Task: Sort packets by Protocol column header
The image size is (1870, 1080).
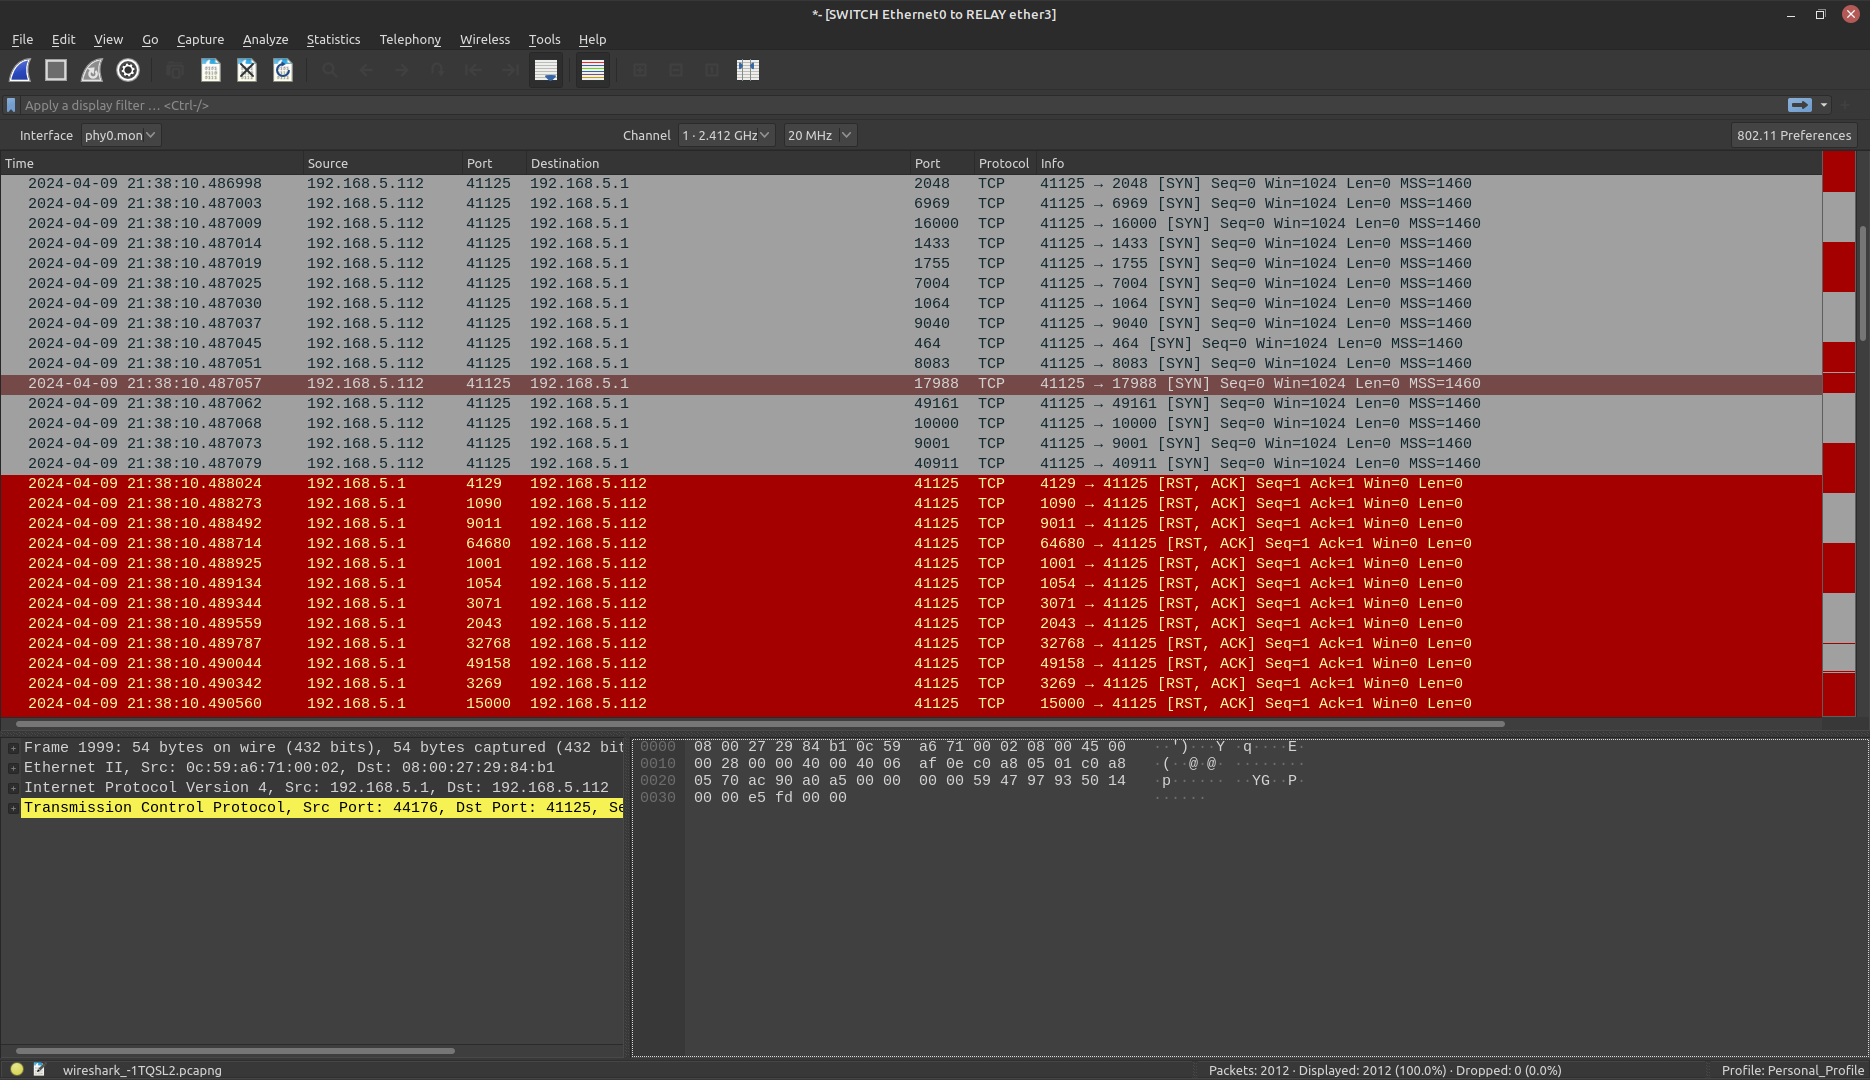Action: coord(1003,163)
